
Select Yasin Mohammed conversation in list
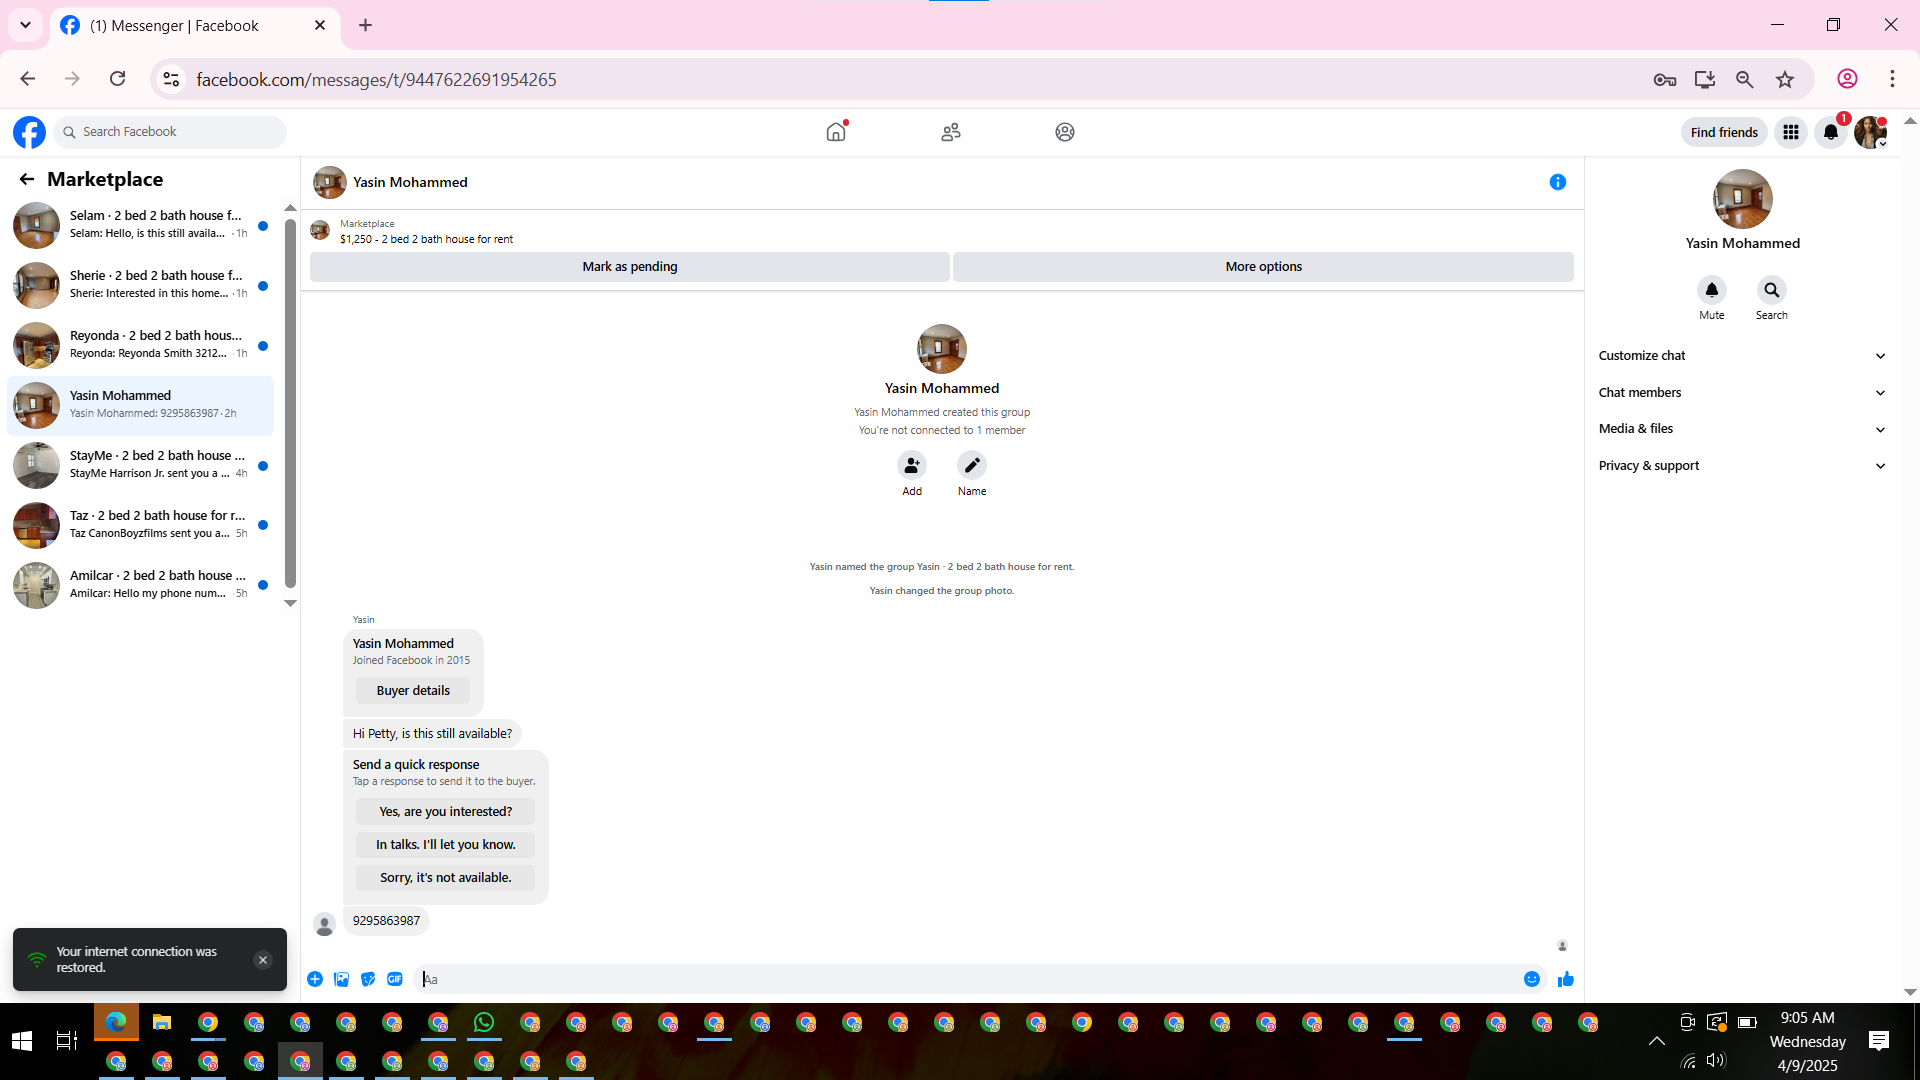tap(140, 405)
